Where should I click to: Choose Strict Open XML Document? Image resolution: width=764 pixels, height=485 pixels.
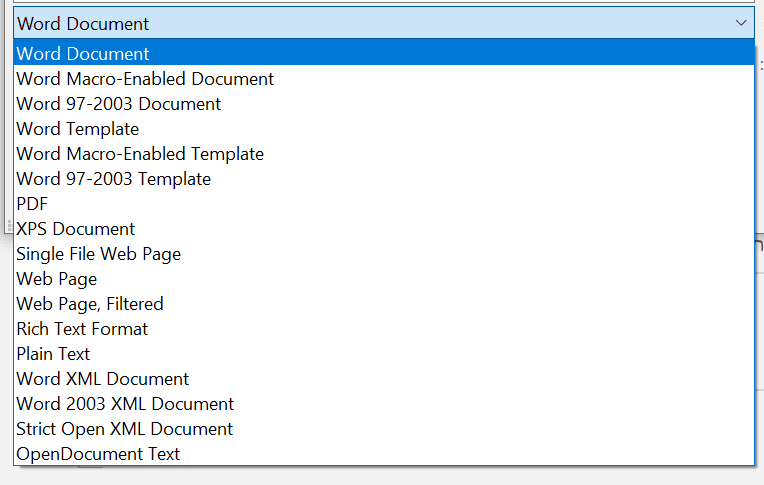click(x=125, y=429)
